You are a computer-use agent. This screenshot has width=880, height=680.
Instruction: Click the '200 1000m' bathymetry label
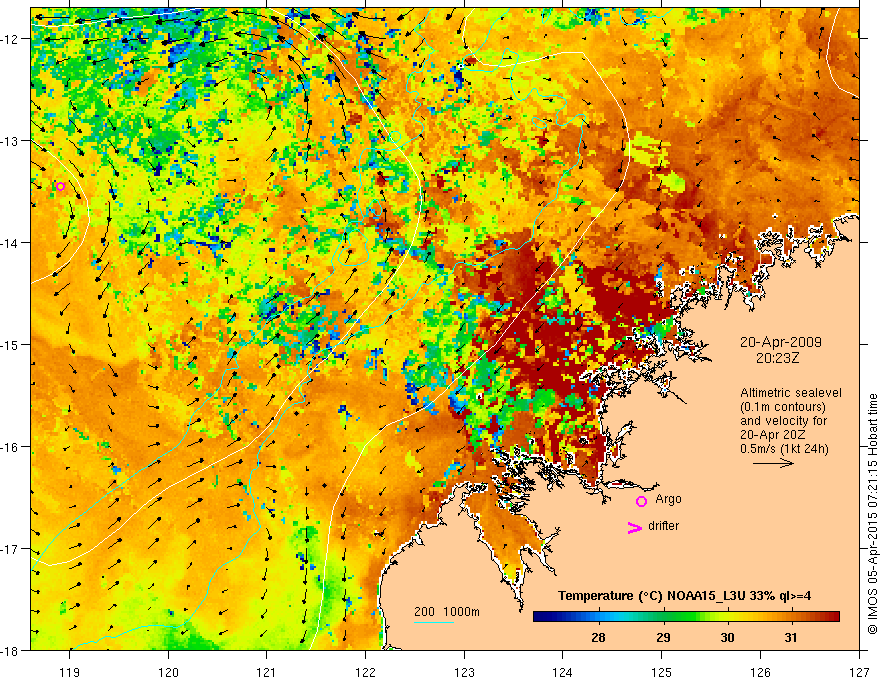[x=447, y=612]
